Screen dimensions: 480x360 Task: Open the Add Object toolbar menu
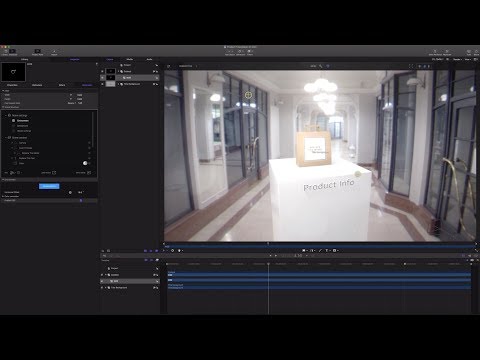[x=230, y=52]
